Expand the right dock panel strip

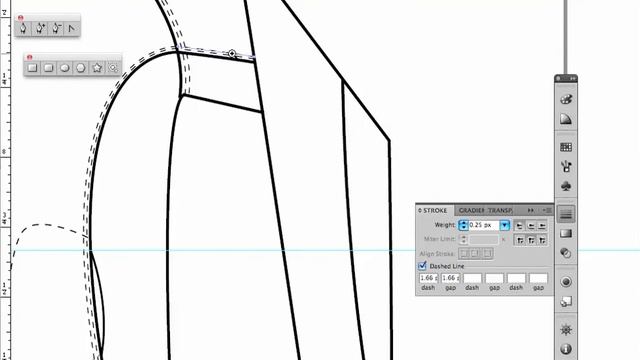(573, 78)
